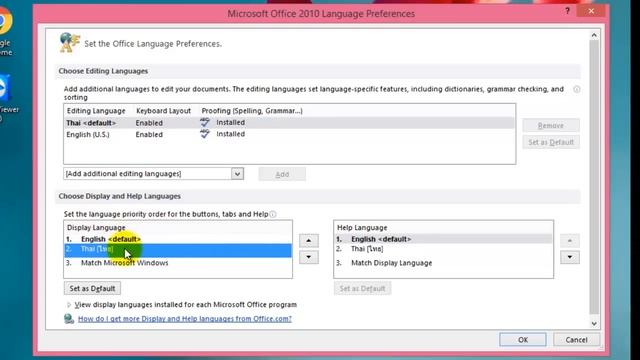Click the vertical scrollbar track

[594, 178]
